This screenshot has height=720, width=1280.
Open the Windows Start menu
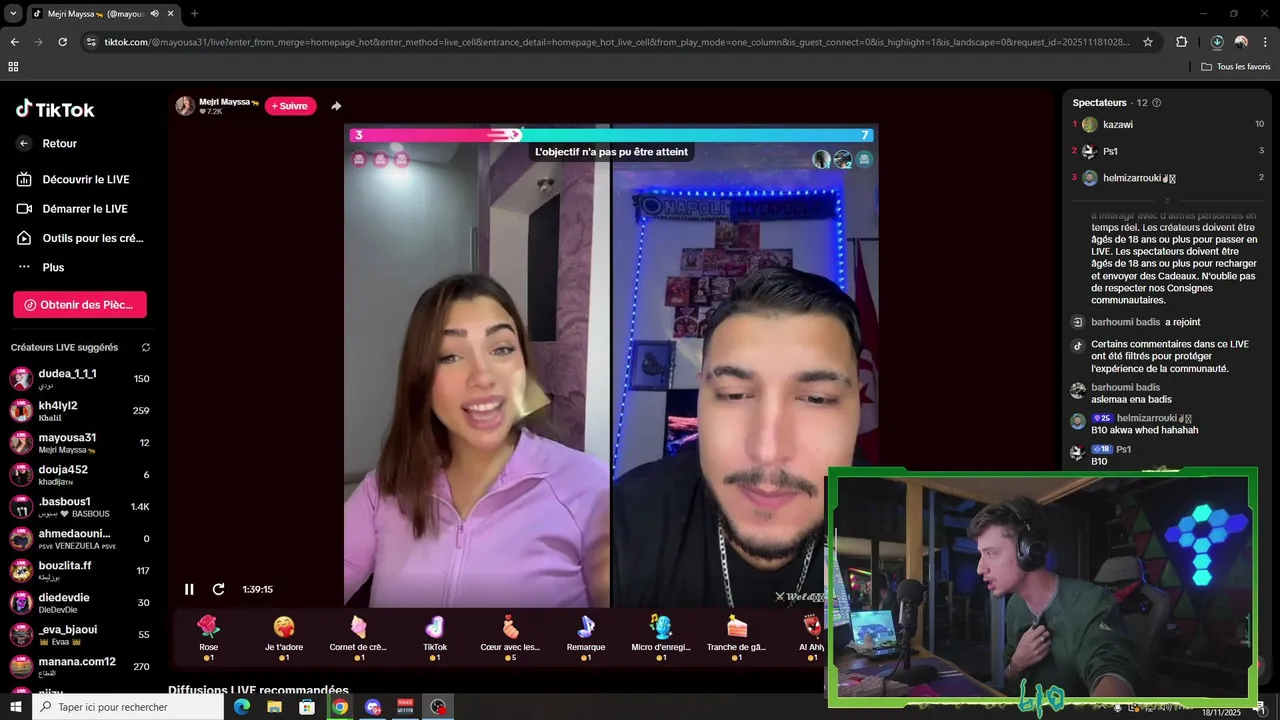pyautogui.click(x=16, y=707)
